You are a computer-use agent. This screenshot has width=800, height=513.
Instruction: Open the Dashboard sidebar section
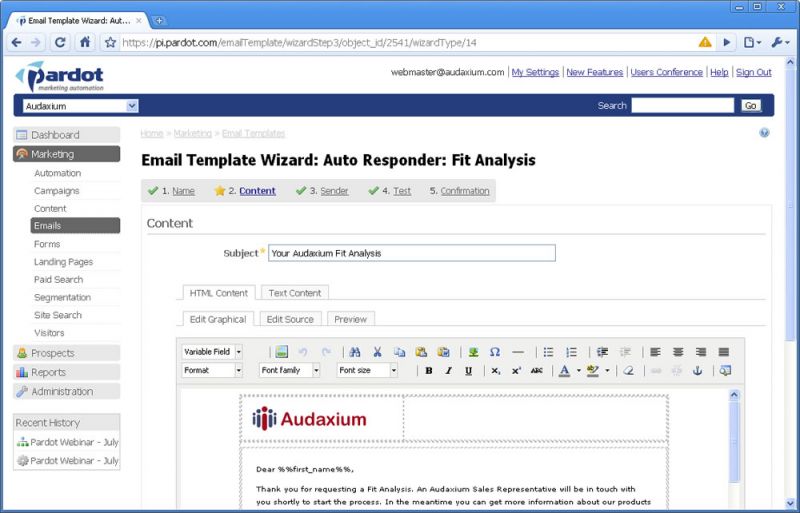(x=67, y=135)
